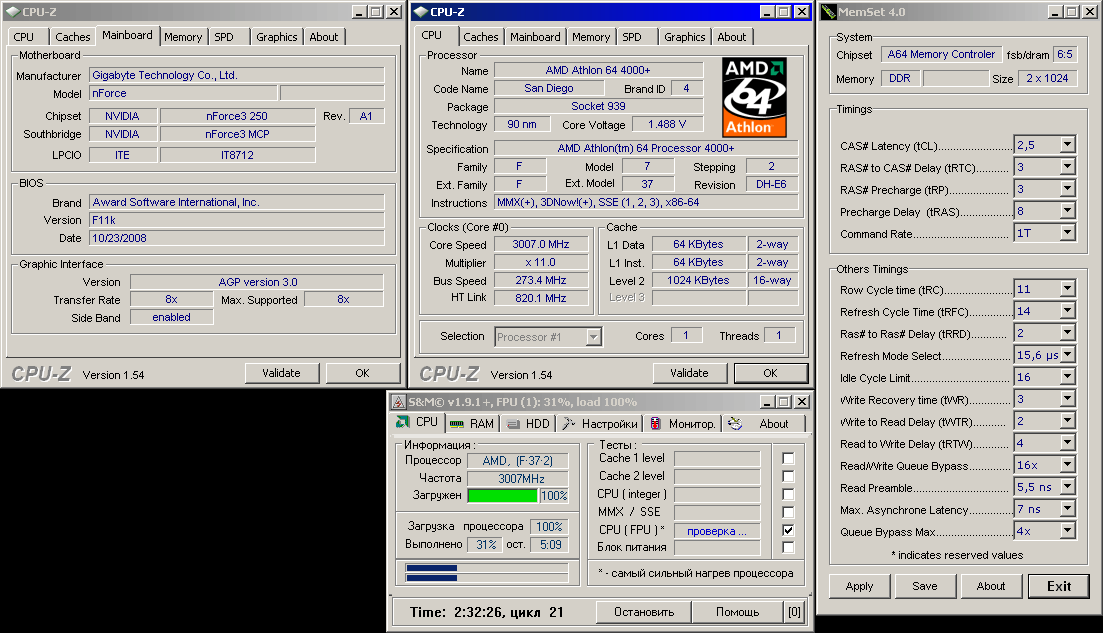Viewport: 1103px width, 633px height.
Task: Click Exit in MemSet
Action: (x=1059, y=586)
